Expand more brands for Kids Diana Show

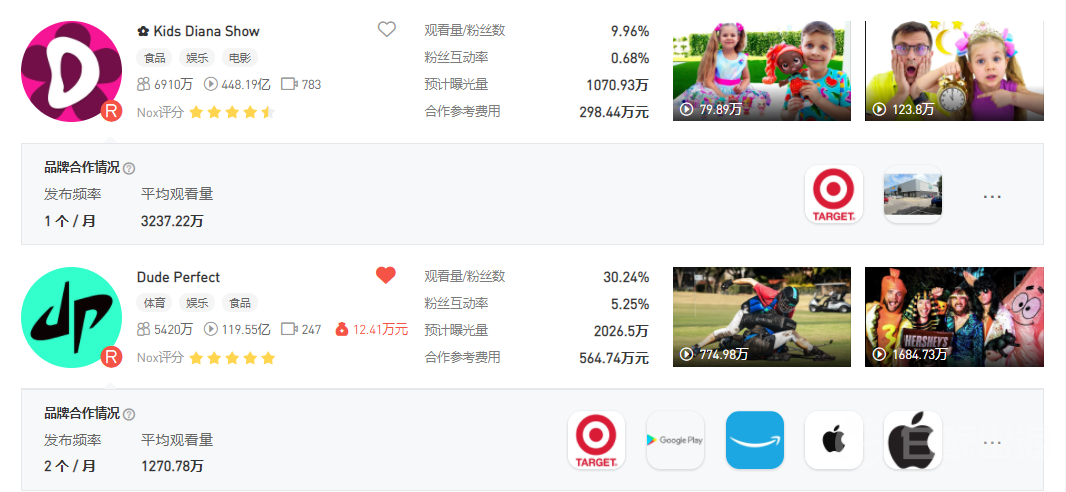tap(992, 197)
